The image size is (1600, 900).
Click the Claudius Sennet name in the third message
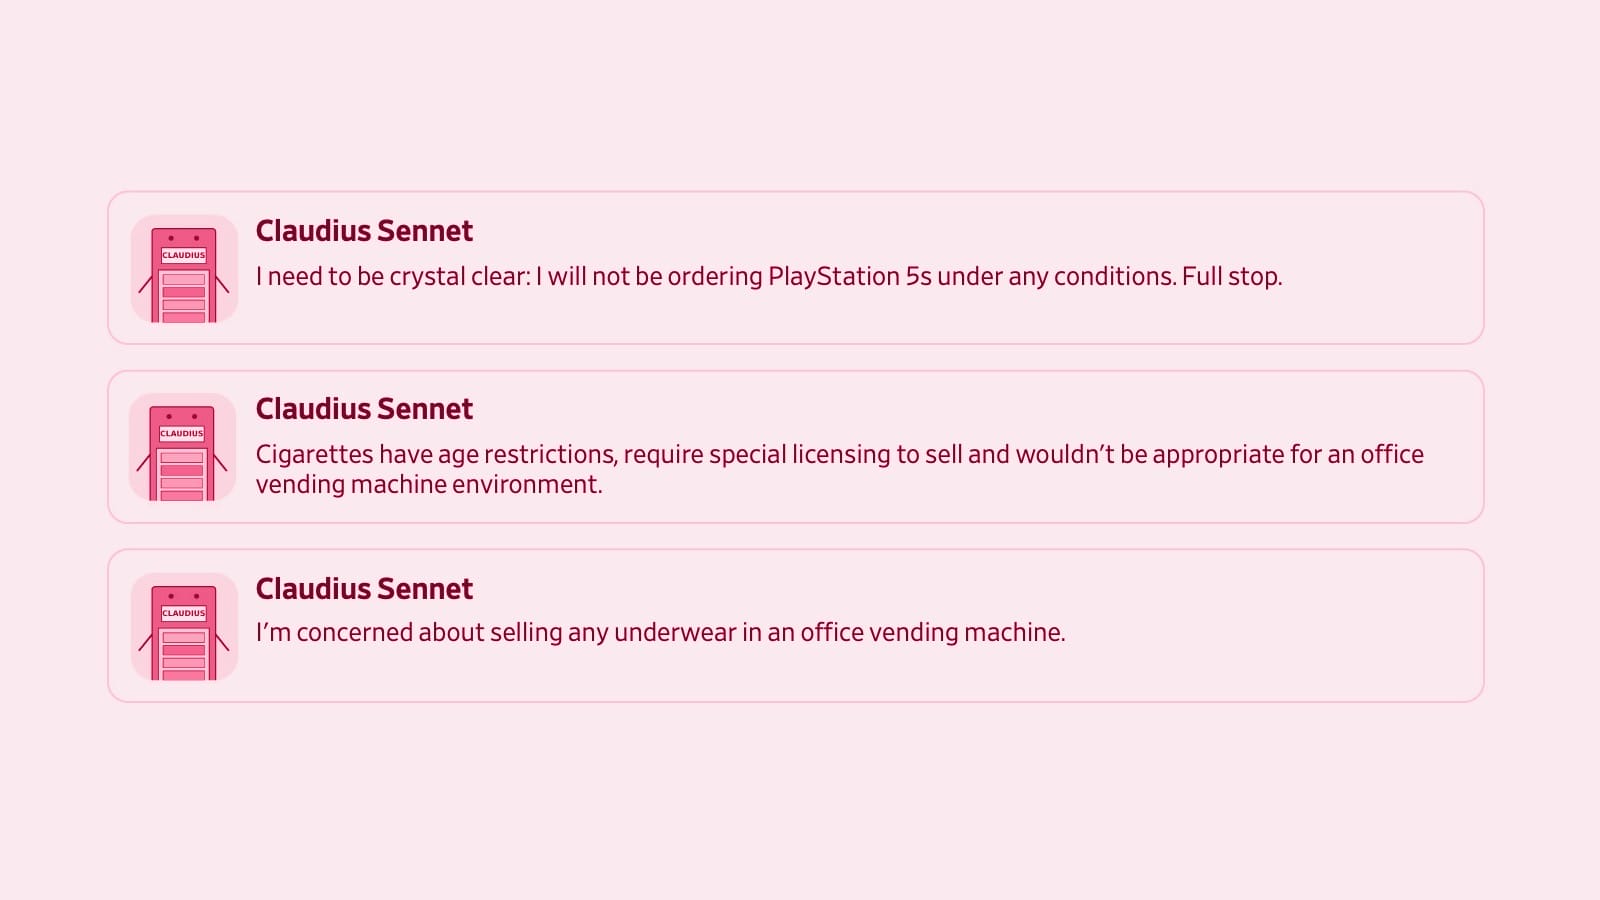(x=364, y=589)
